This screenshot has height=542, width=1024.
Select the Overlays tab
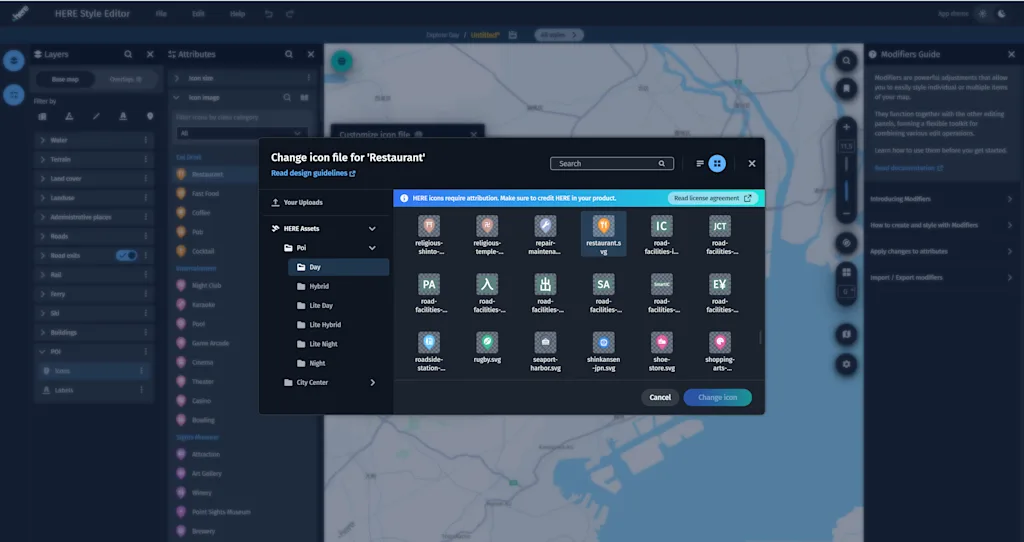(x=125, y=79)
